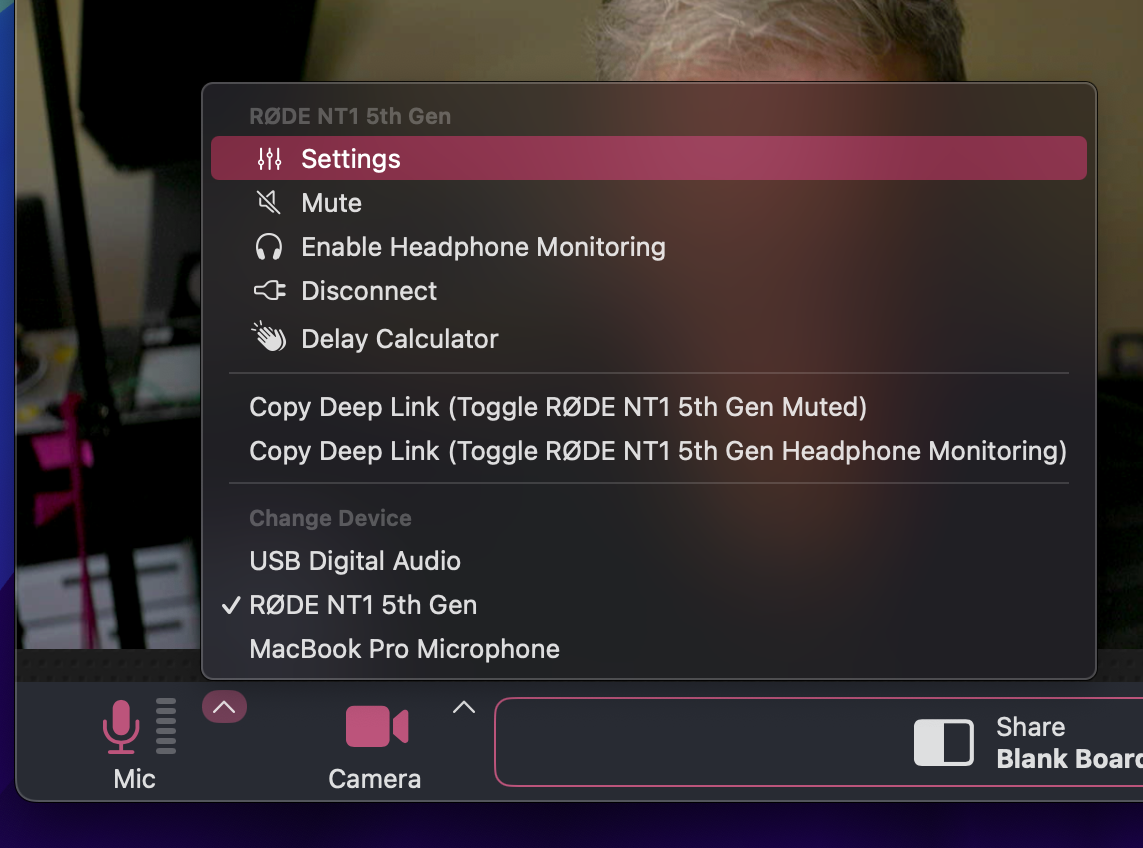Open Settings in the RØDE mic menu

pos(649,158)
